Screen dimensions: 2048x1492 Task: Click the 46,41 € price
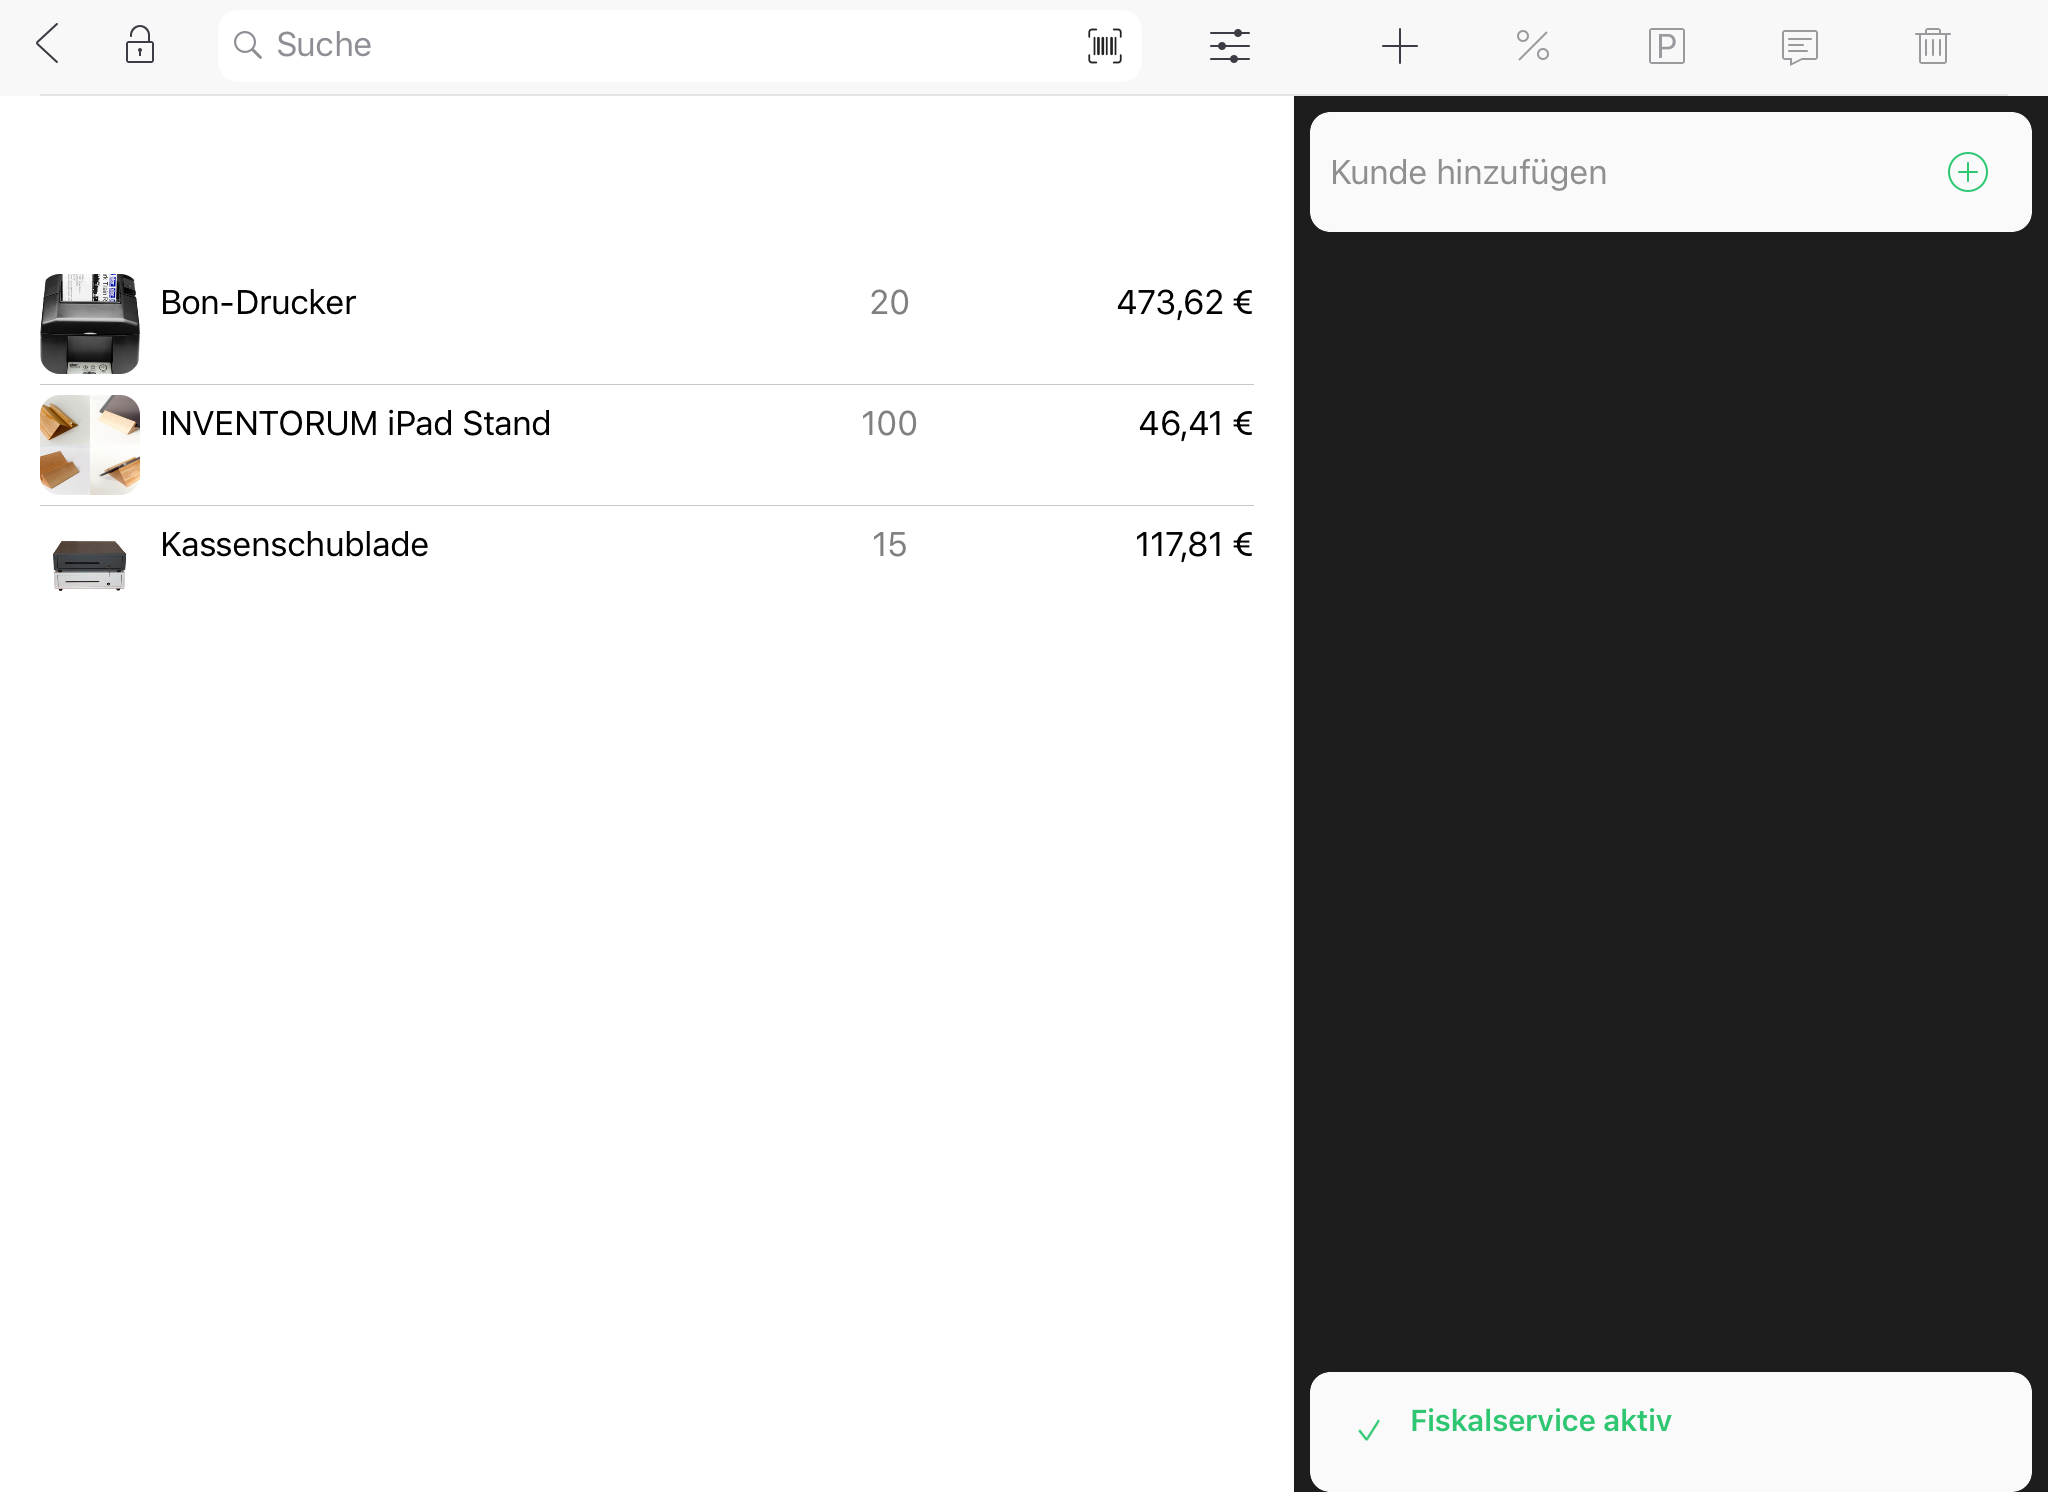point(1195,423)
